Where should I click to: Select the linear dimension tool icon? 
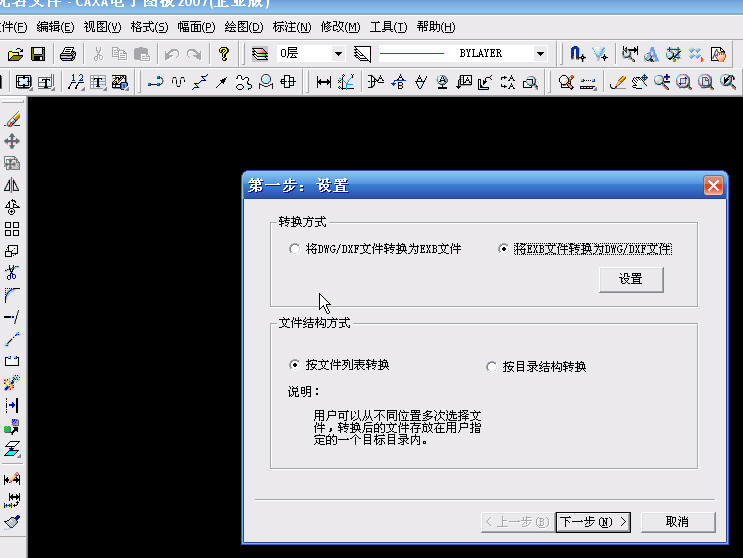pyautogui.click(x=324, y=82)
